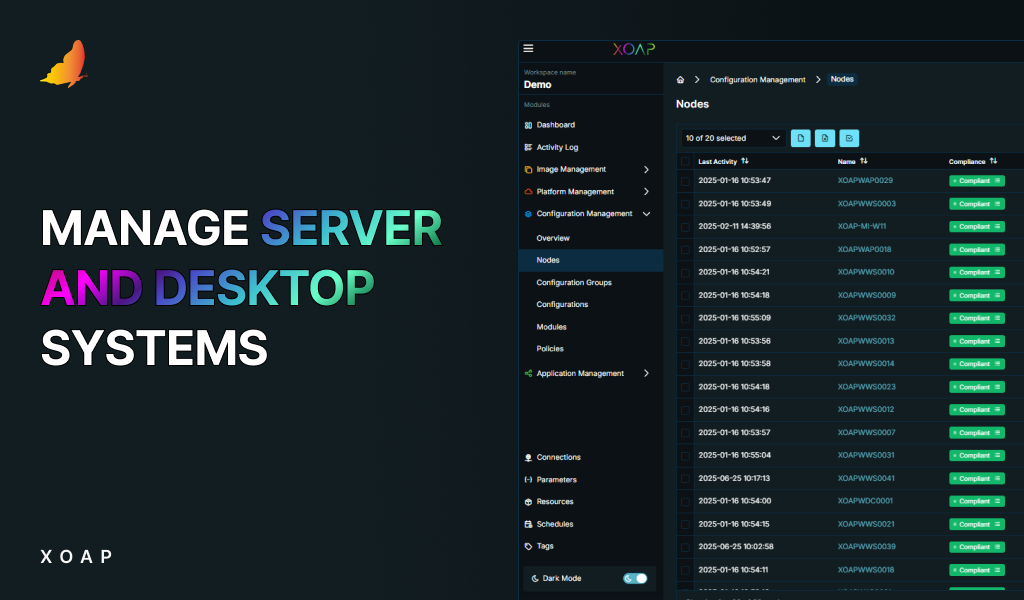
Task: Click the Configuration Management blue icon
Action: point(528,214)
